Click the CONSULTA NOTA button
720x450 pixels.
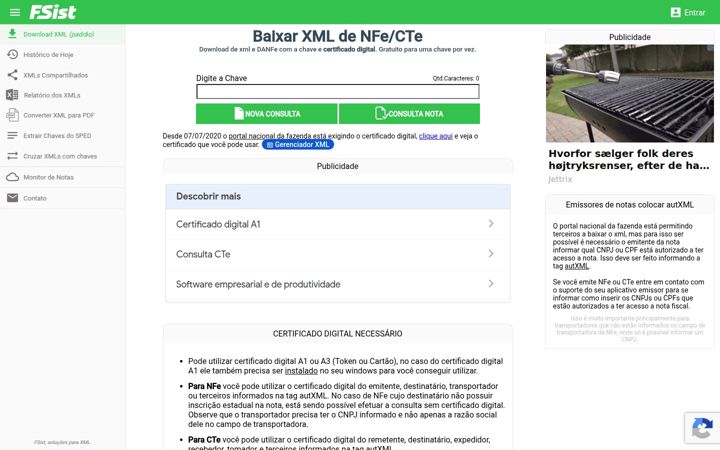click(410, 113)
